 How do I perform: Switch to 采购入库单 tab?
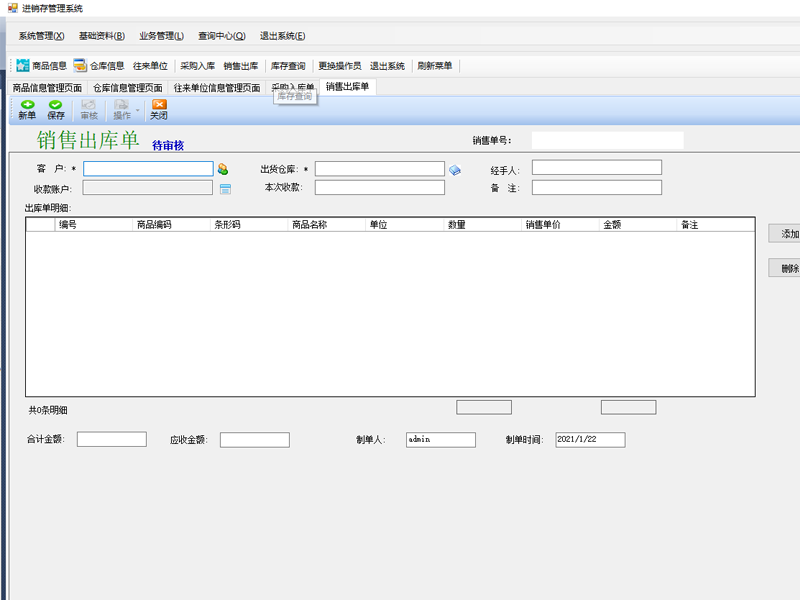(293, 87)
